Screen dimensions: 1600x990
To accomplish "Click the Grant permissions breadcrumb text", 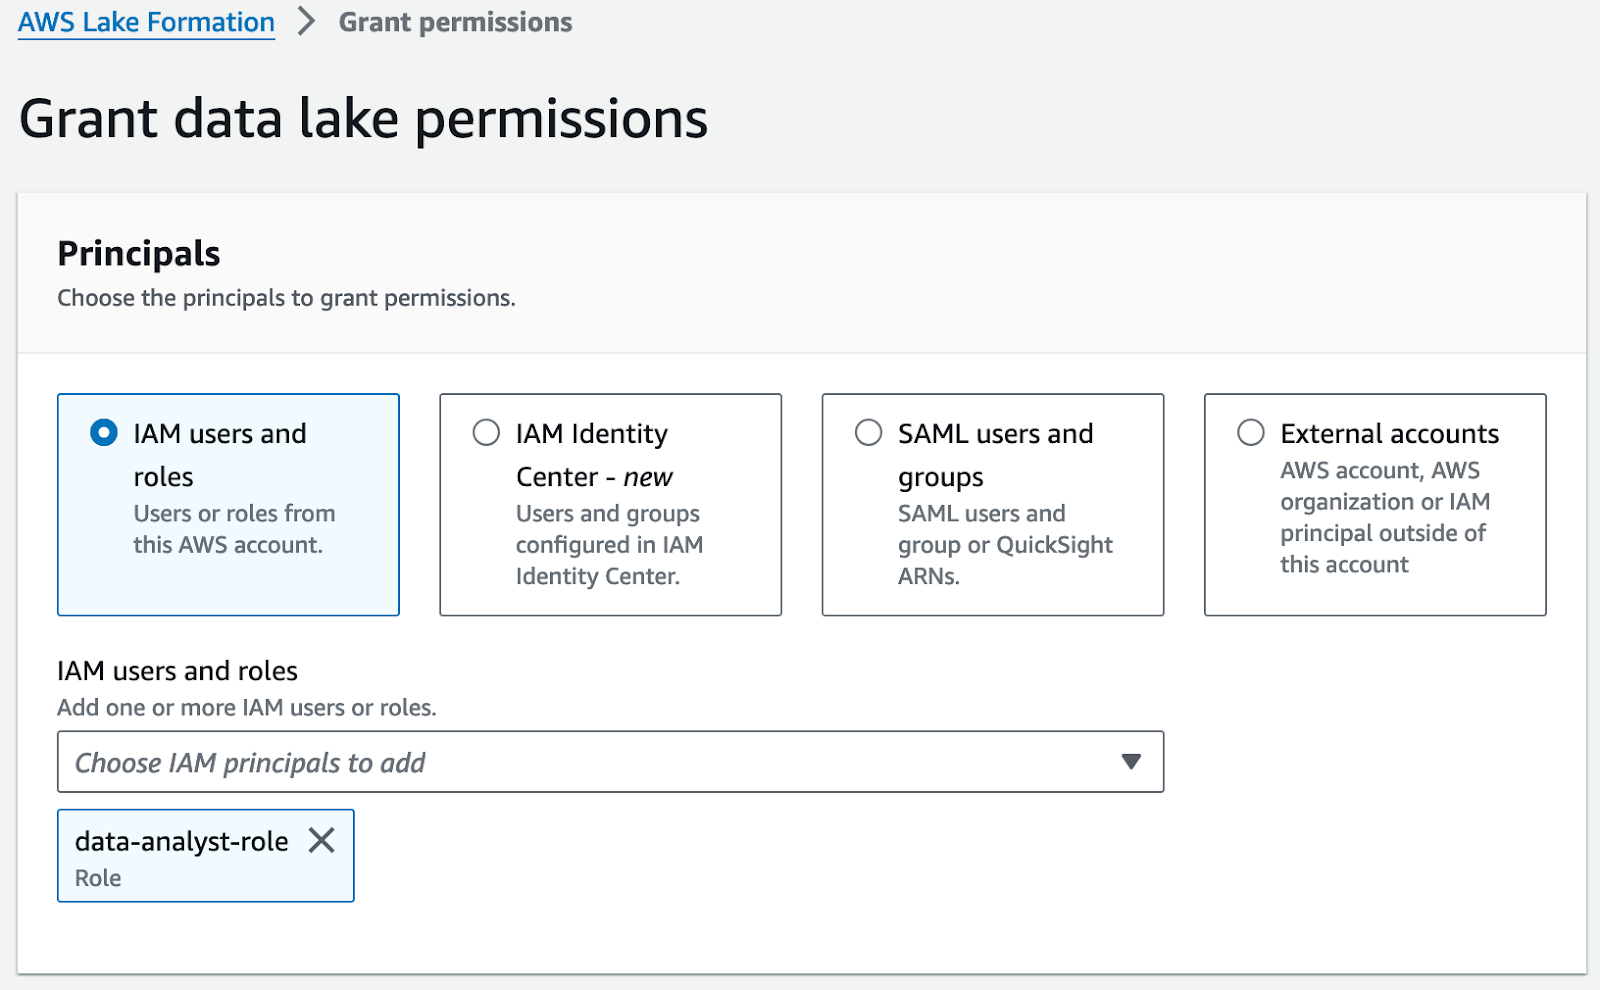I will pos(455,22).
